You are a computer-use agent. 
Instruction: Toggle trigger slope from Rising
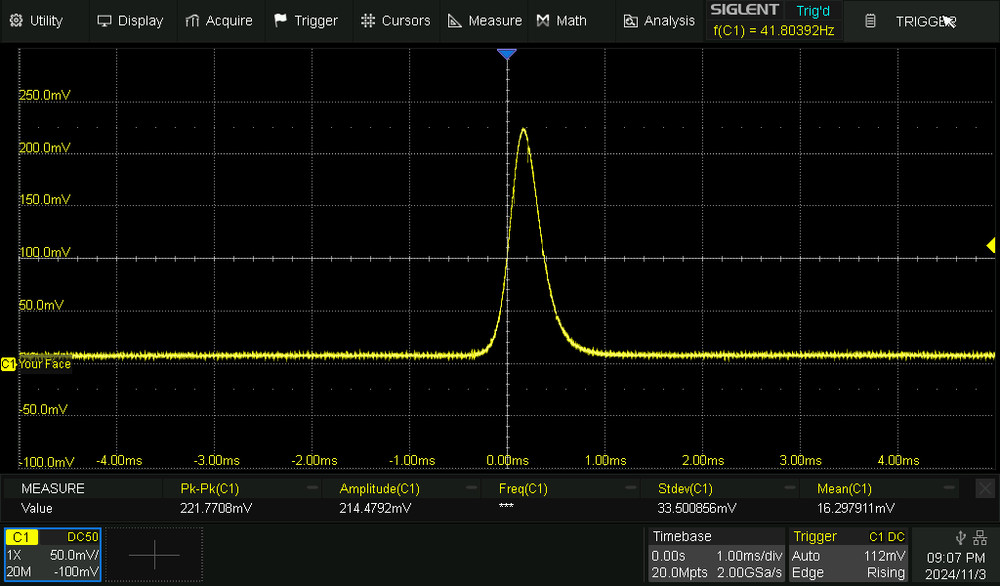point(885,572)
